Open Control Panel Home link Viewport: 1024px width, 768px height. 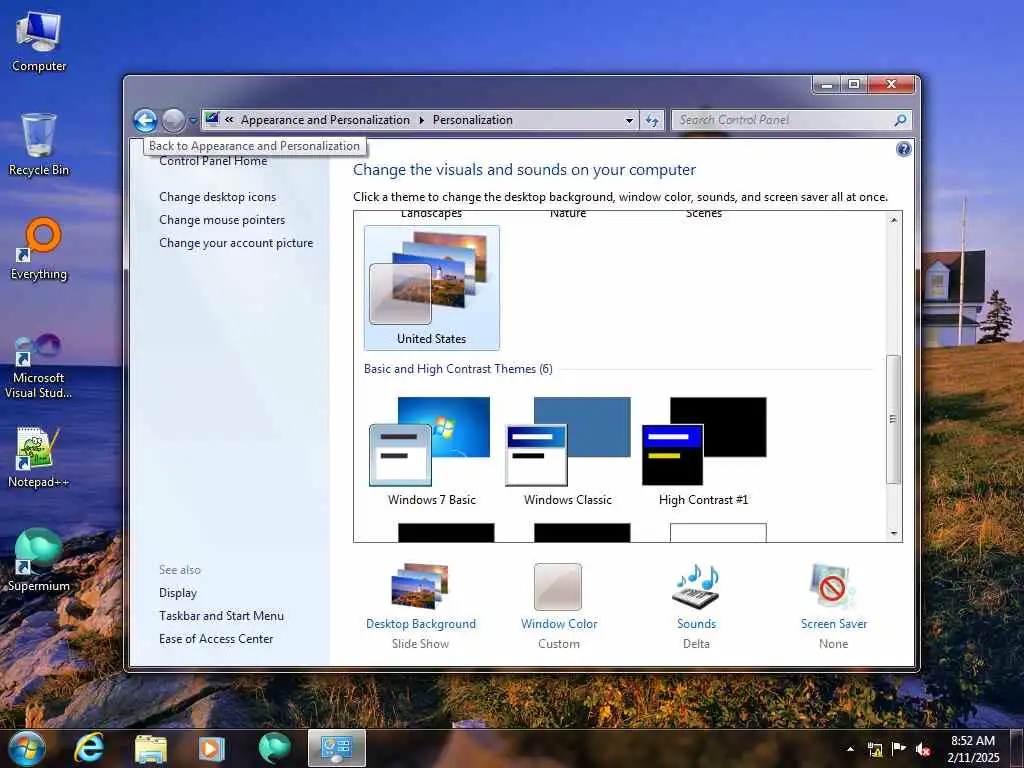[x=213, y=161]
